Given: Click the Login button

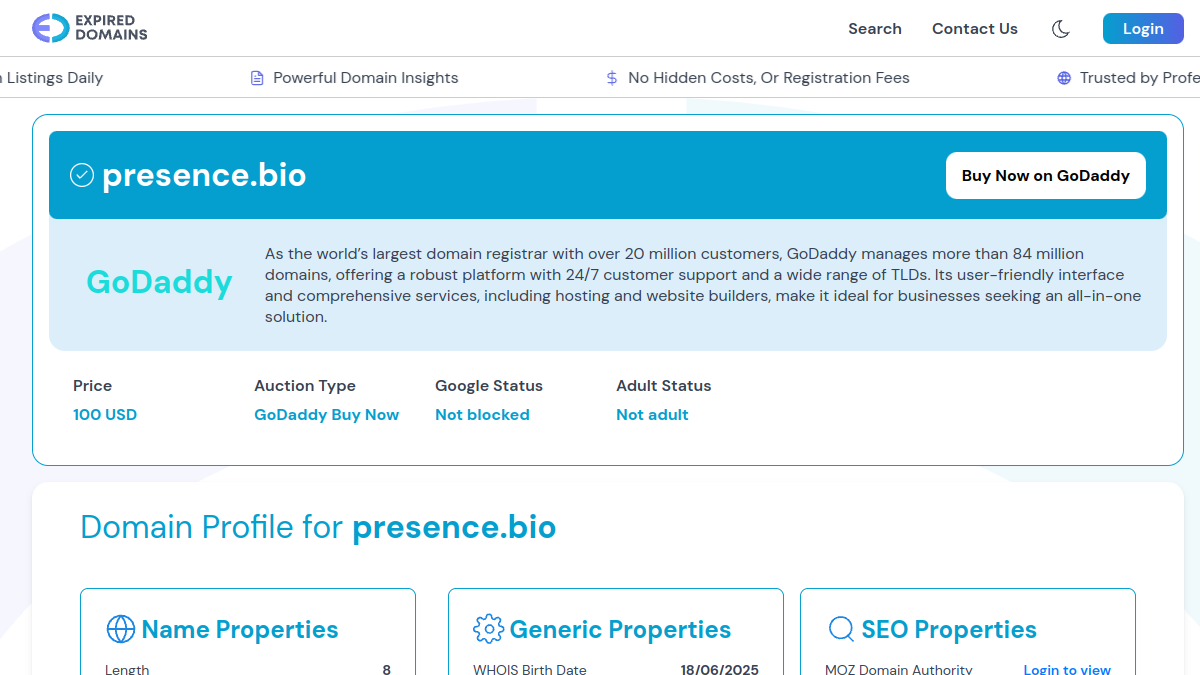Looking at the screenshot, I should (x=1143, y=29).
